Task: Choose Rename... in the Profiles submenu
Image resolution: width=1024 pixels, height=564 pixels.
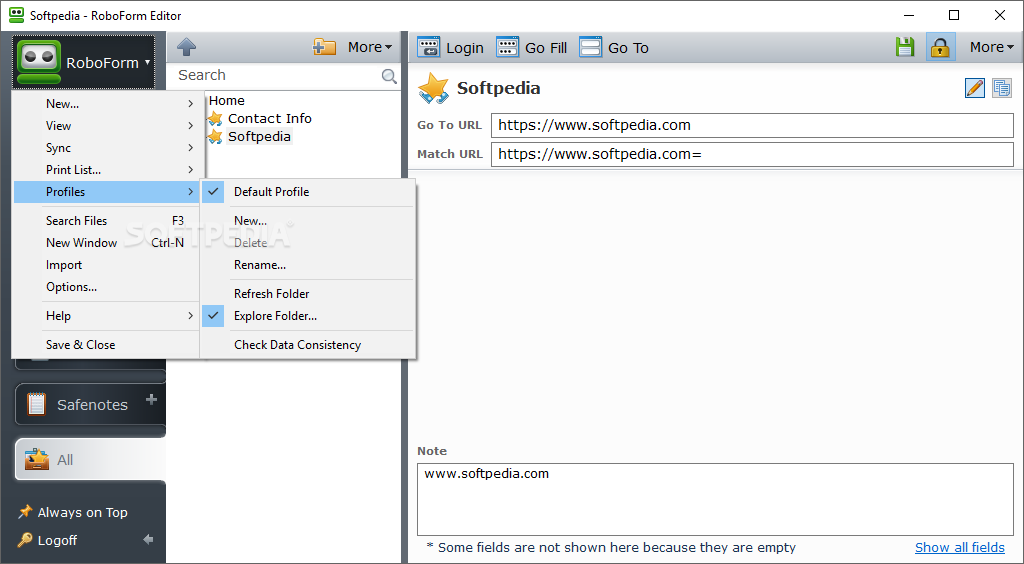Action: click(308, 265)
